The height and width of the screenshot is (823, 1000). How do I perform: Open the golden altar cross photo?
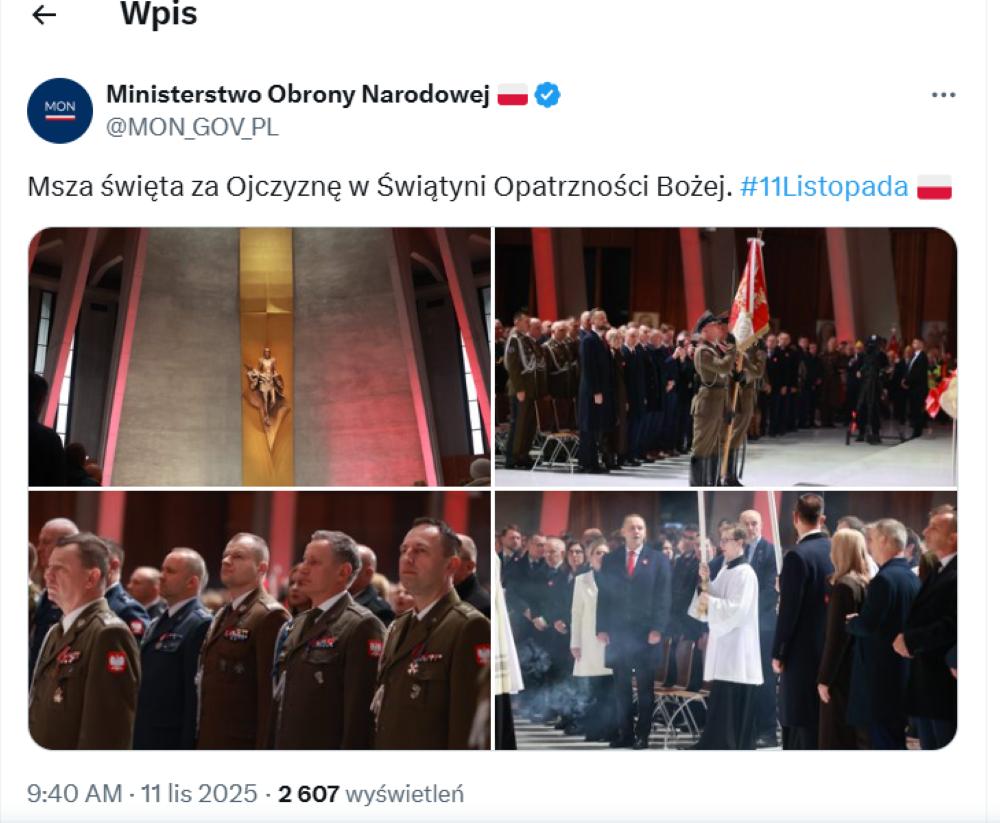pyautogui.click(x=260, y=357)
